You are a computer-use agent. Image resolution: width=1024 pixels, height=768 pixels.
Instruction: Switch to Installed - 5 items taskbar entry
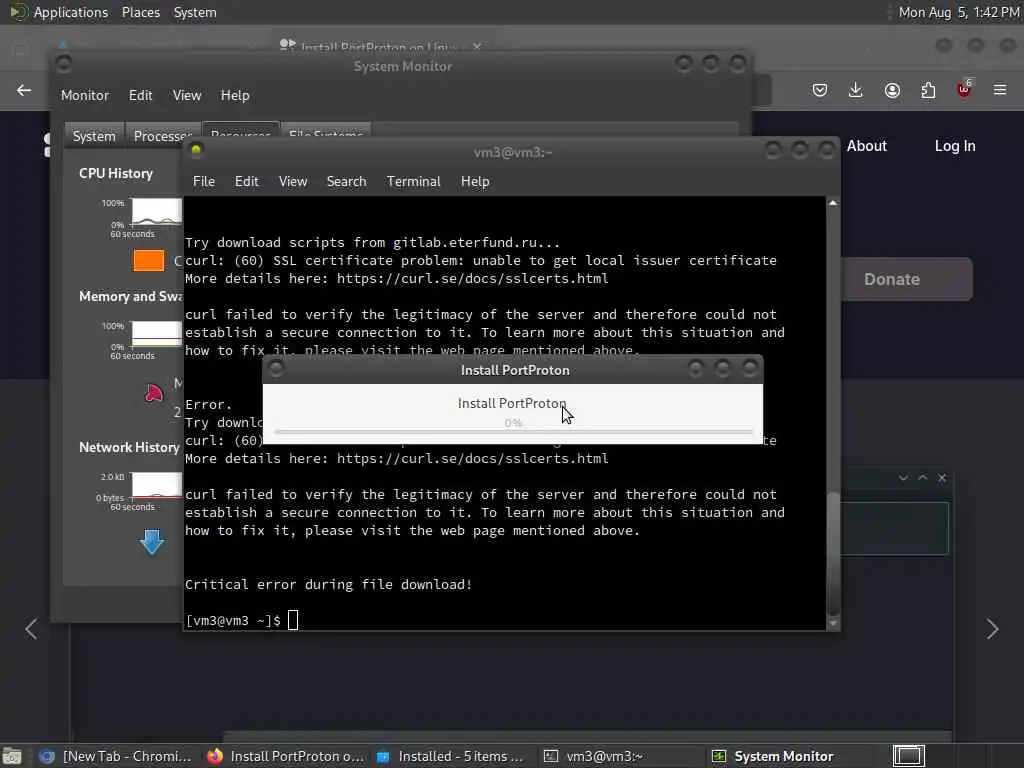pos(452,756)
